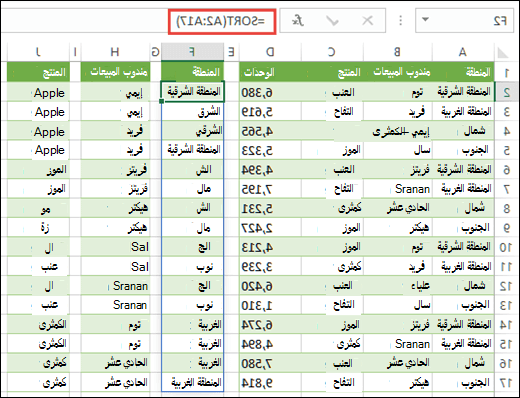Click the cell with value 6,380
This screenshot has height=398, width=520.
click(270, 92)
